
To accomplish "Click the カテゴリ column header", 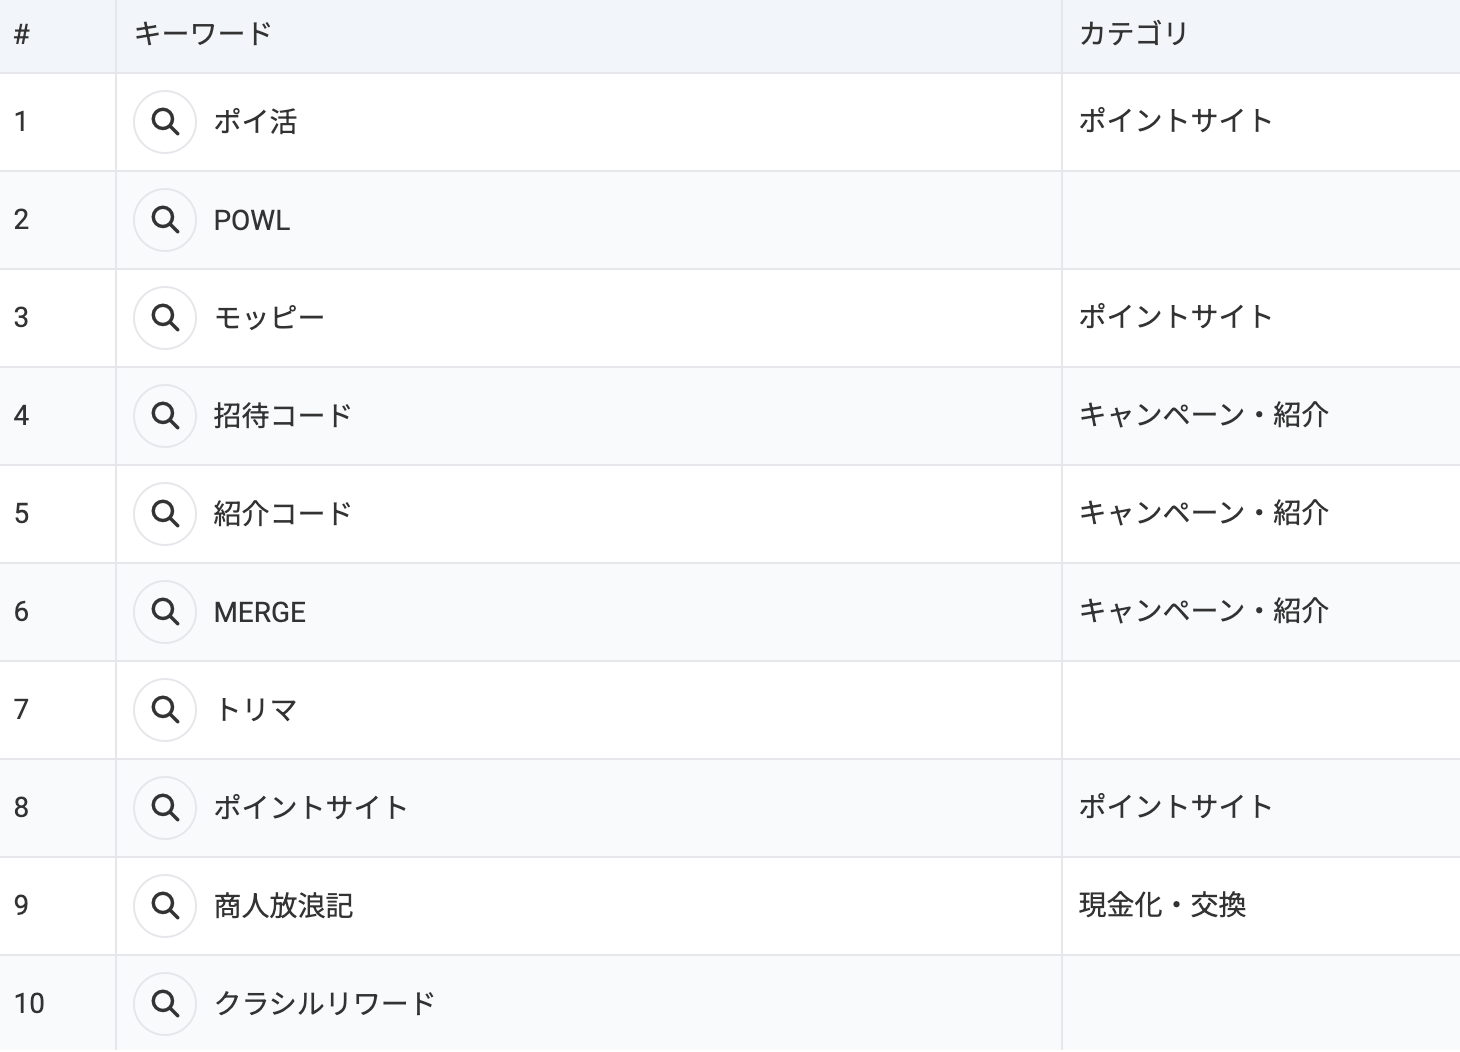I will (1133, 34).
